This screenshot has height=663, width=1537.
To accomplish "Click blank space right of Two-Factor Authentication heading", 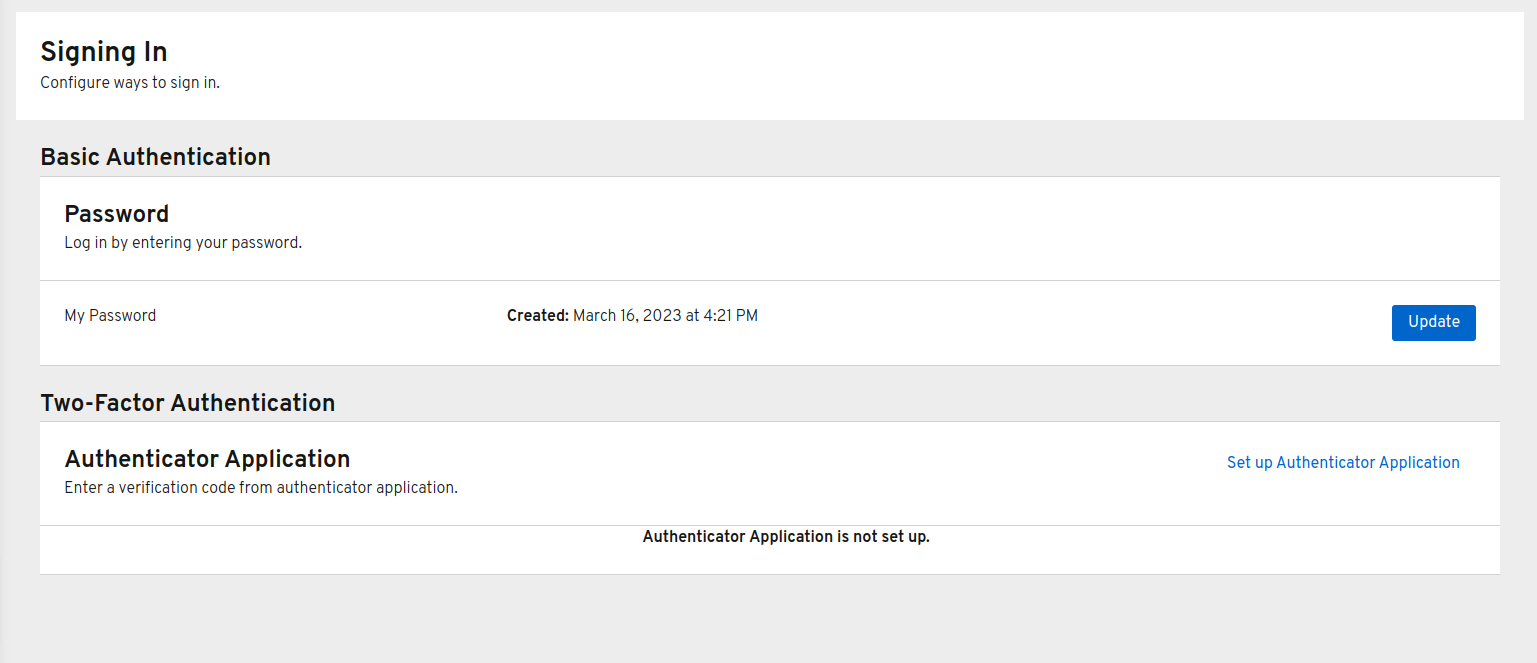I will pos(900,403).
